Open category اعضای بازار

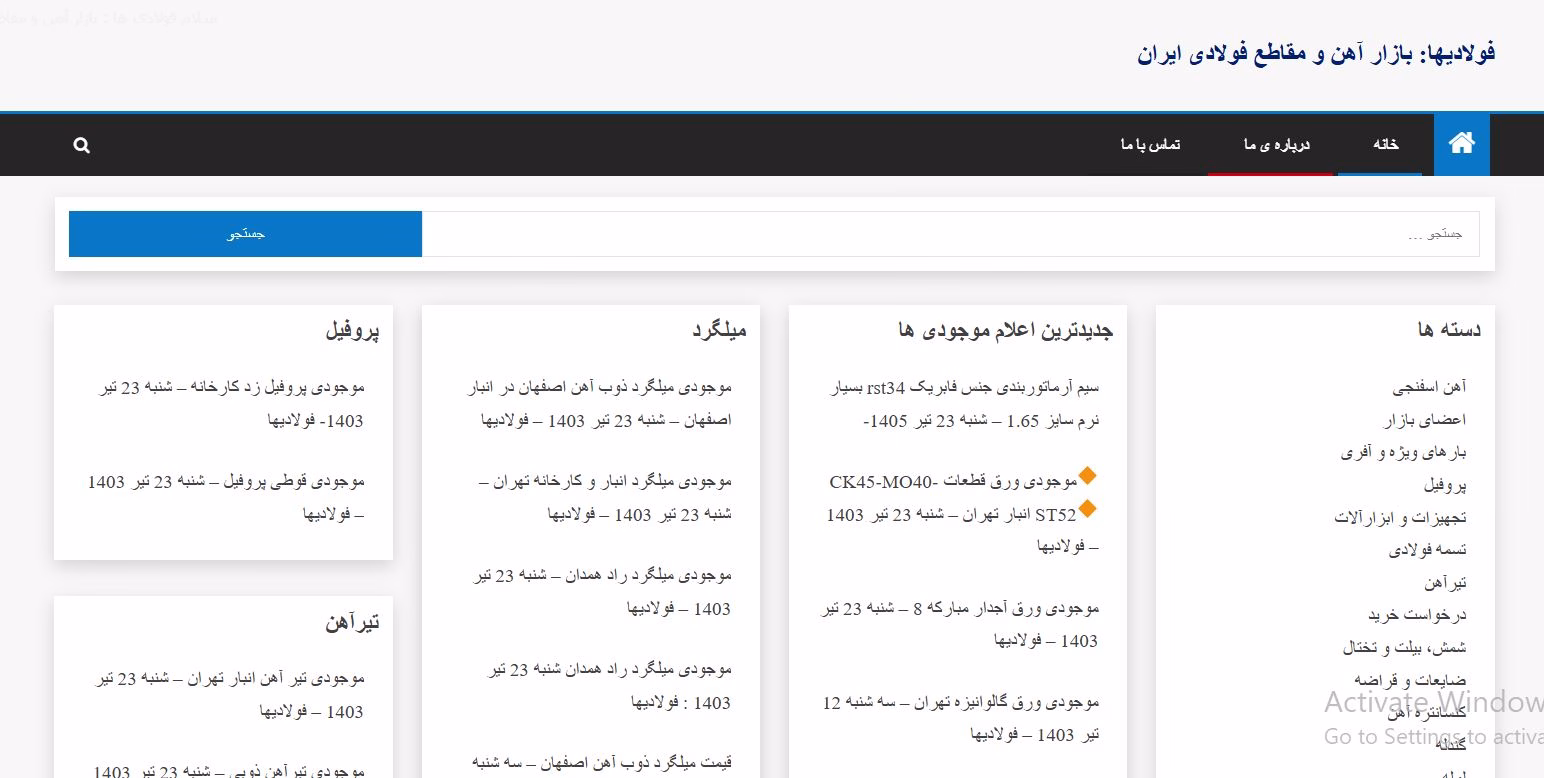point(1424,419)
